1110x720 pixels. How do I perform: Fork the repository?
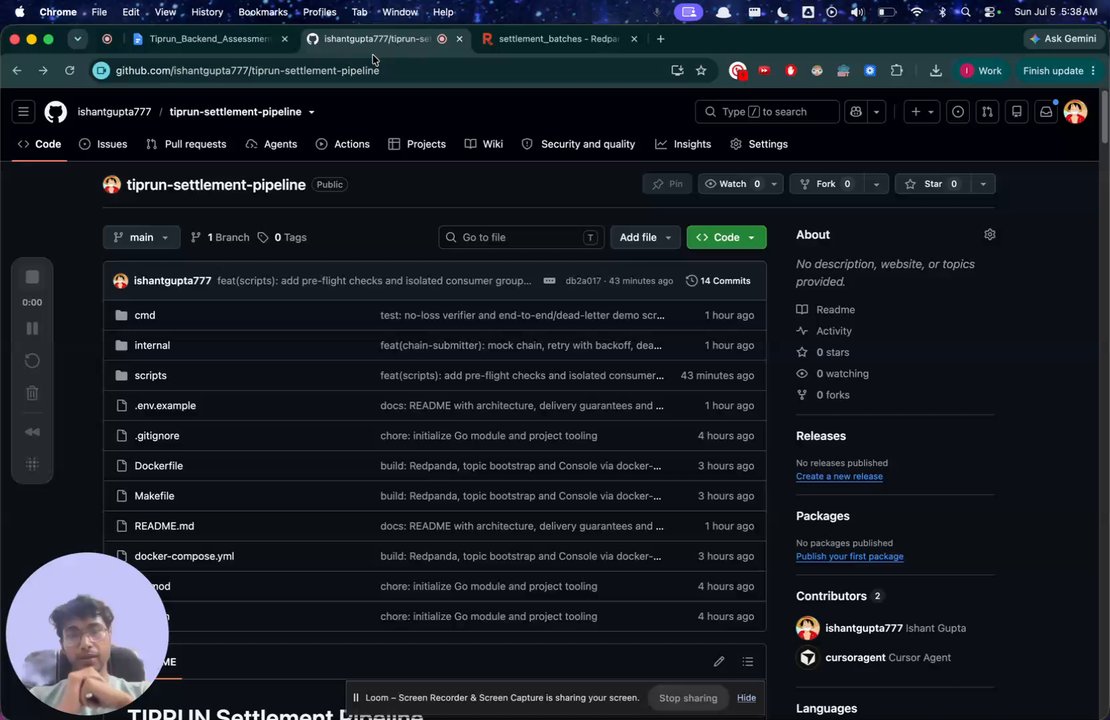point(827,184)
